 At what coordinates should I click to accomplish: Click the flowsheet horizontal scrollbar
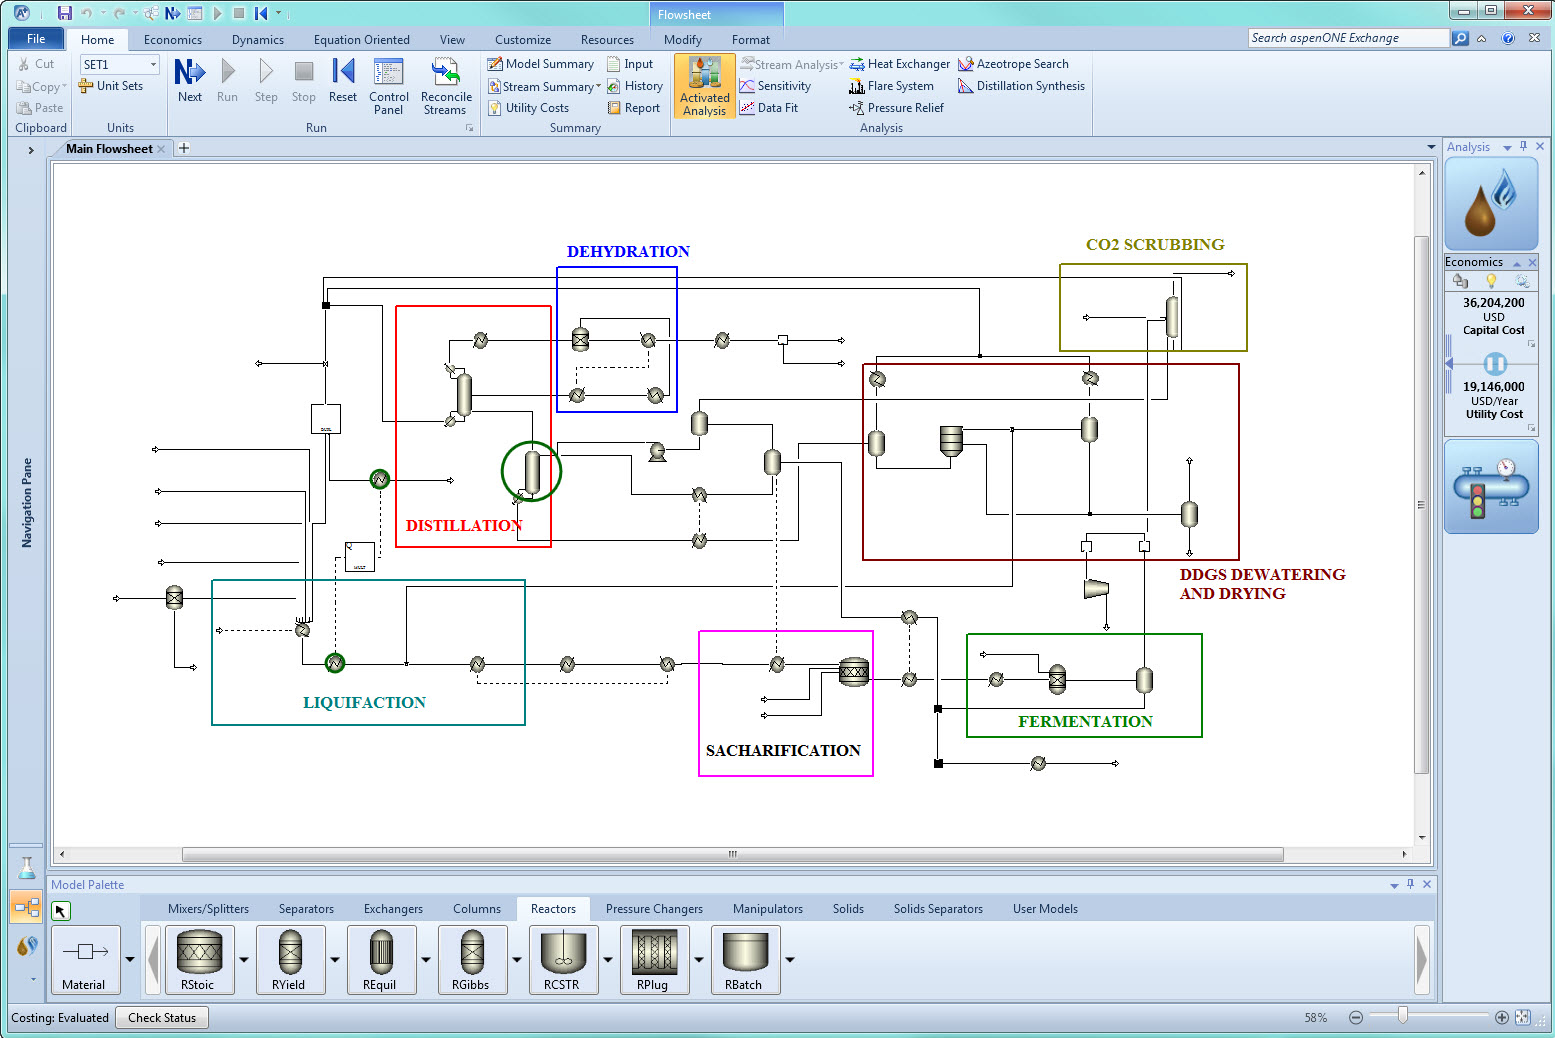732,855
